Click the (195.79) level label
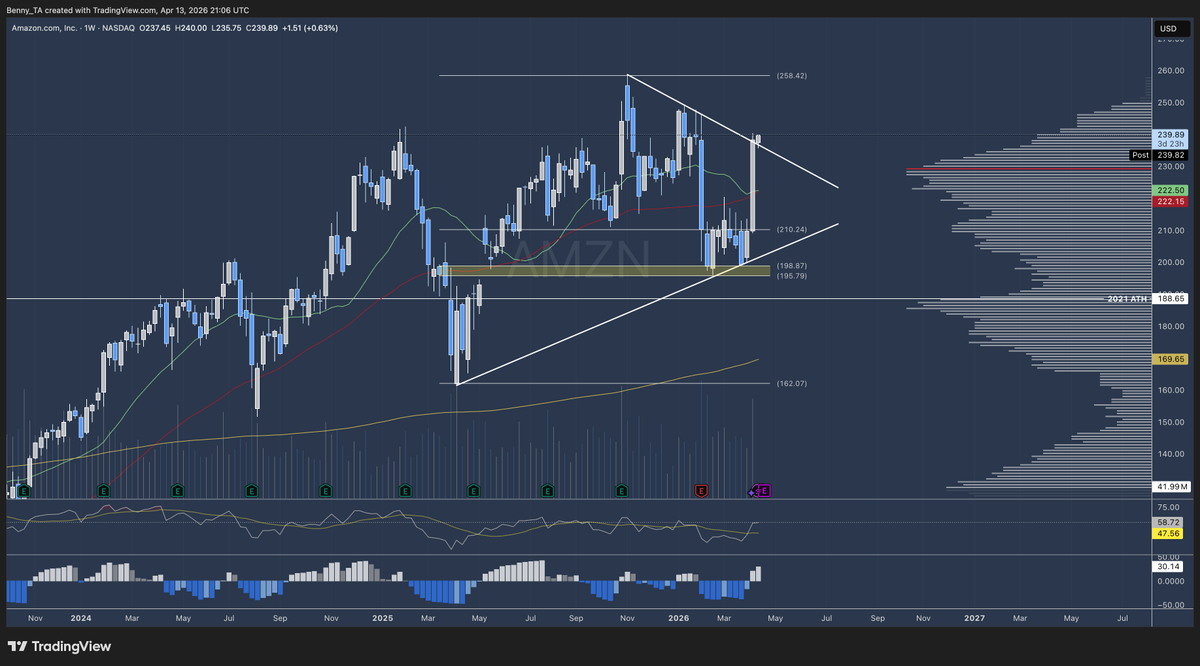 point(791,275)
